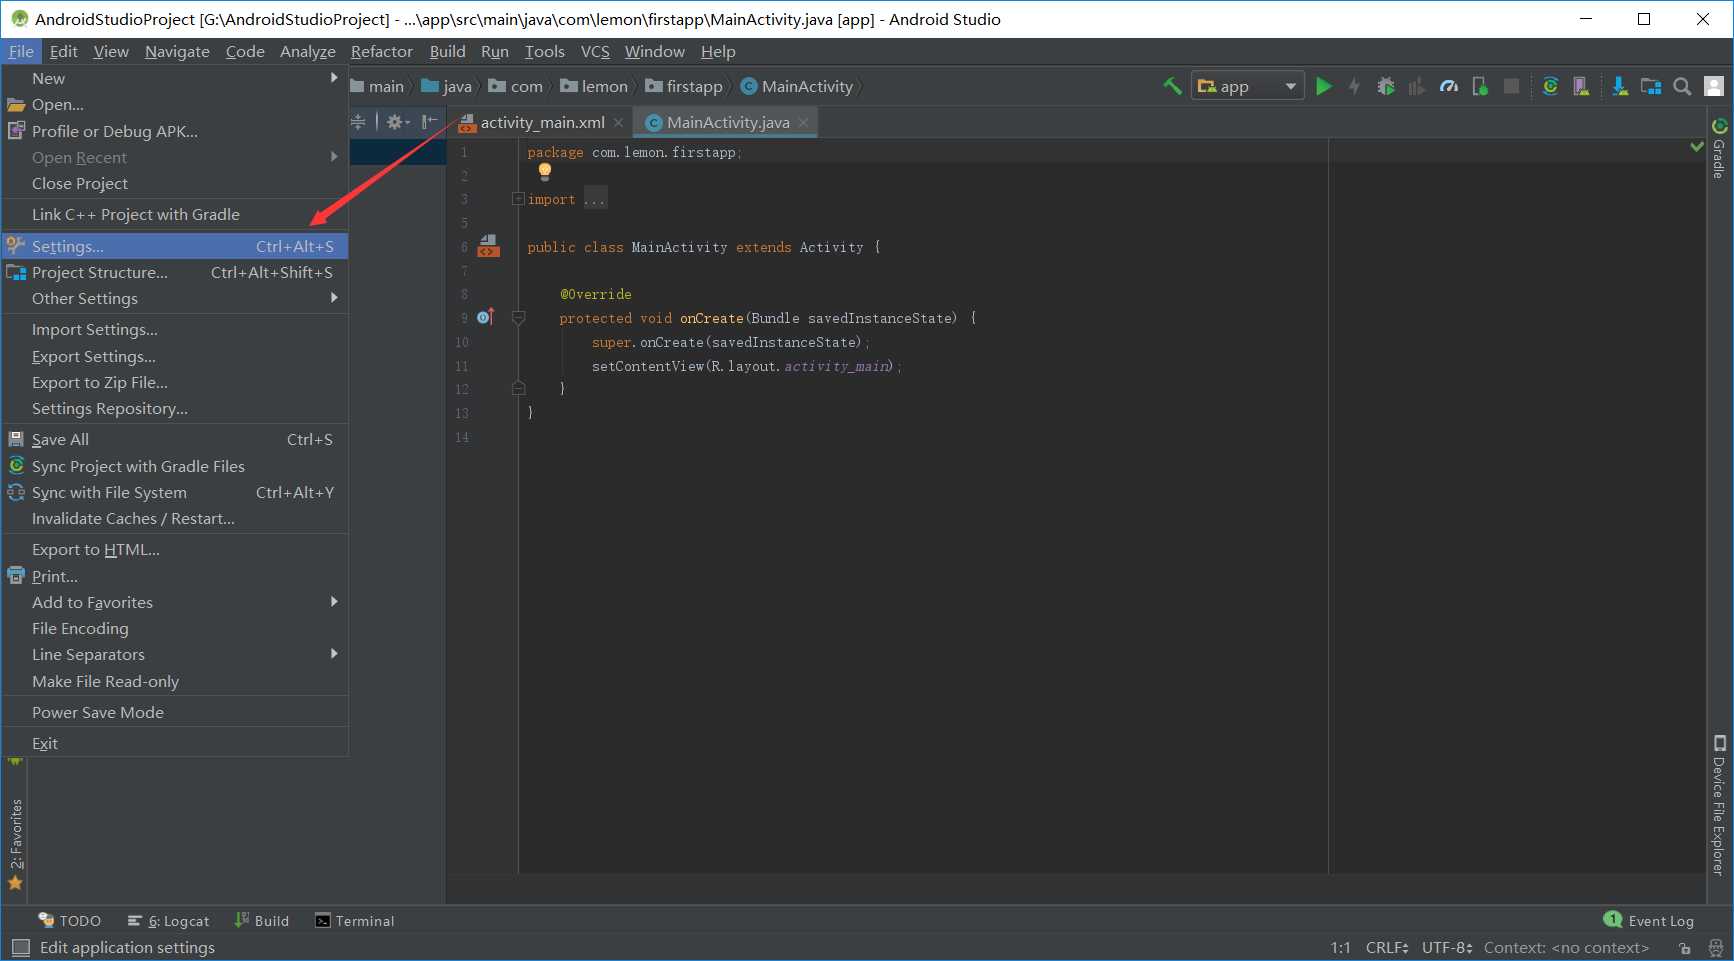1734x961 pixels.
Task: Toggle Power Save Mode
Action: [x=175, y=712]
